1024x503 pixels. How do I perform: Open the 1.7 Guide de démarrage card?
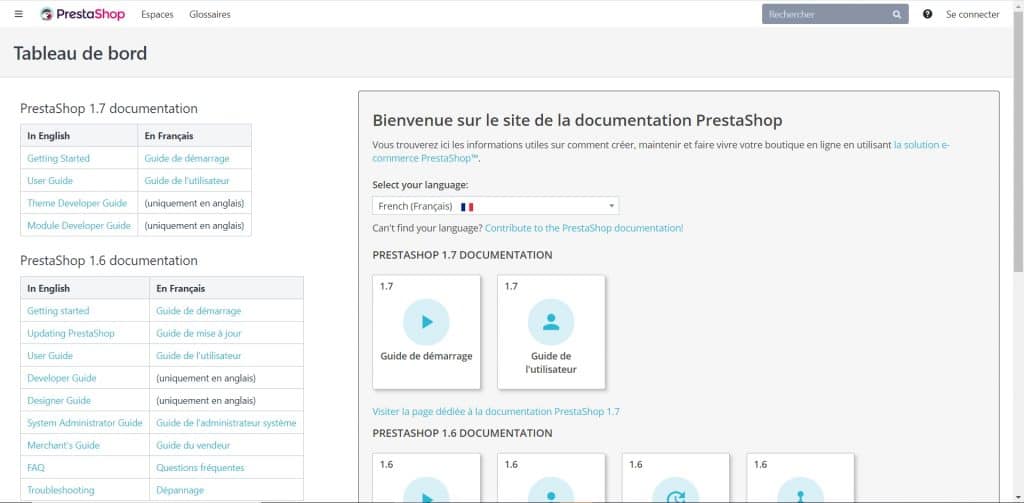[426, 332]
